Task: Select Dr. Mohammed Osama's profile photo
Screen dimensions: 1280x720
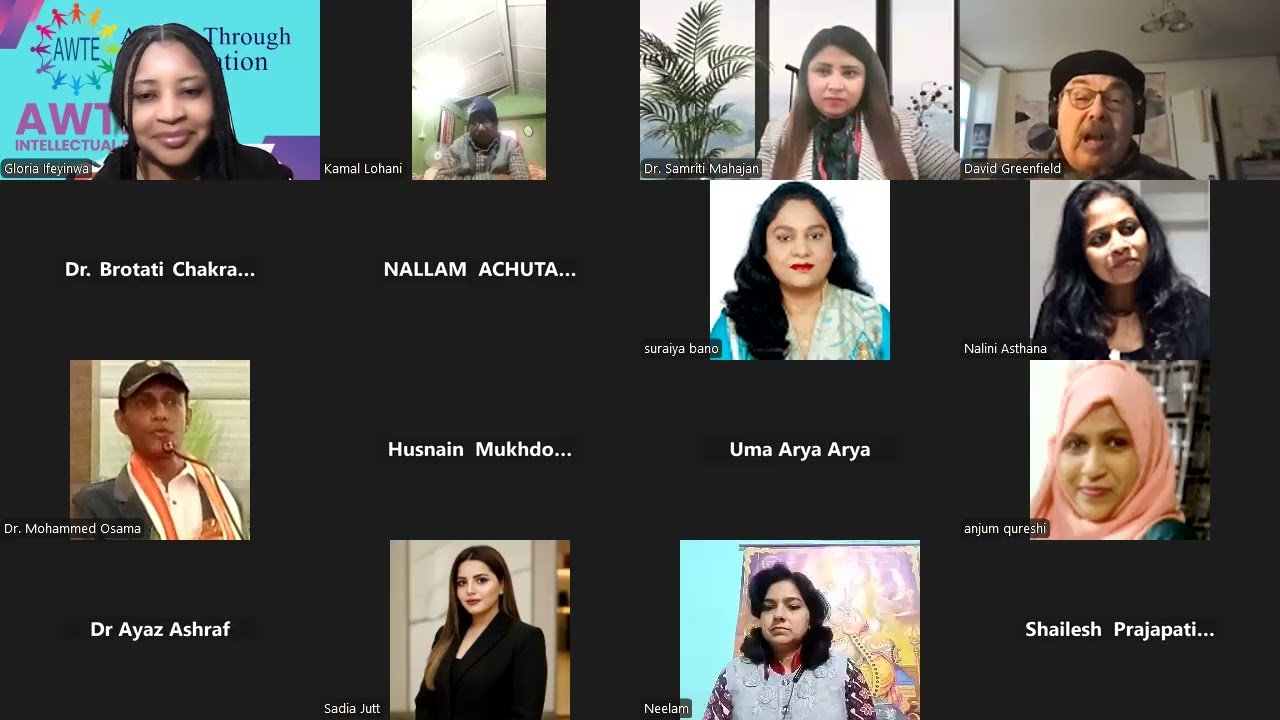Action: click(160, 450)
